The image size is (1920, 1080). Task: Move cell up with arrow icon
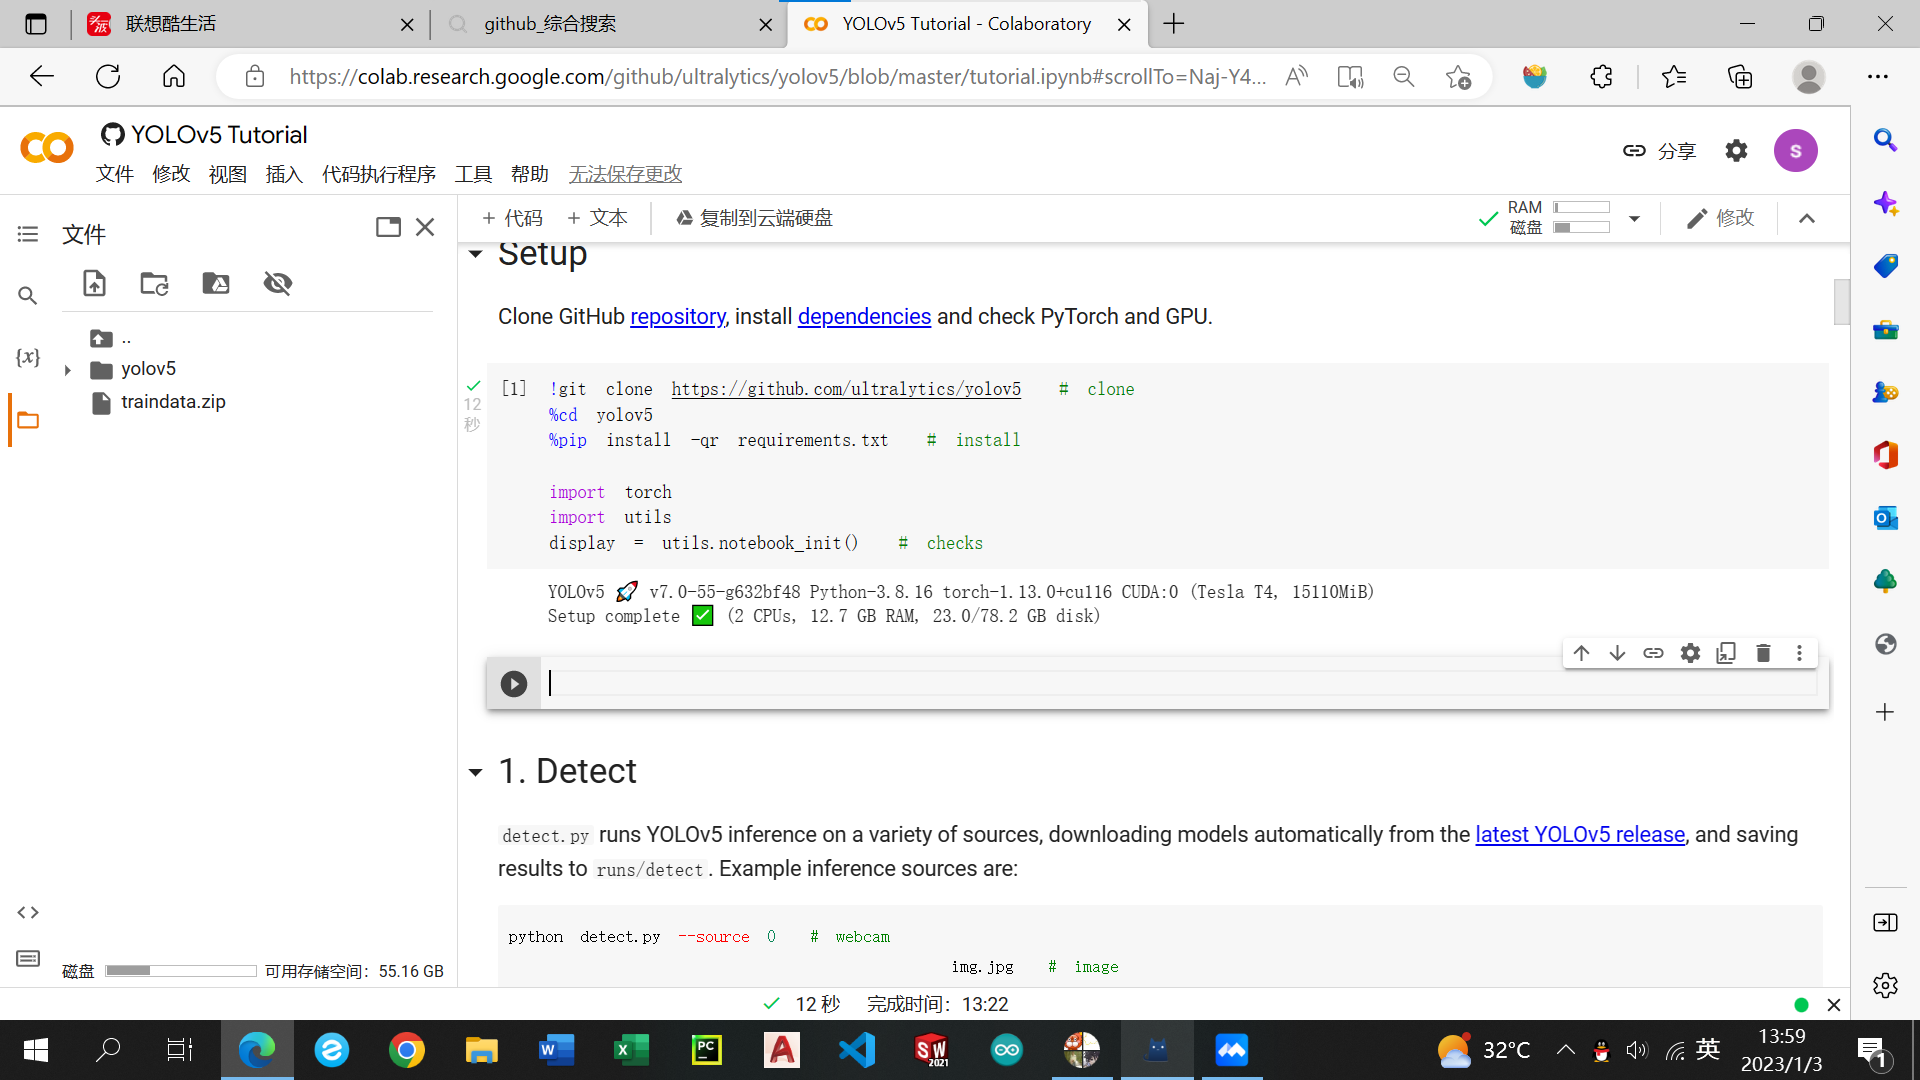click(x=1581, y=653)
